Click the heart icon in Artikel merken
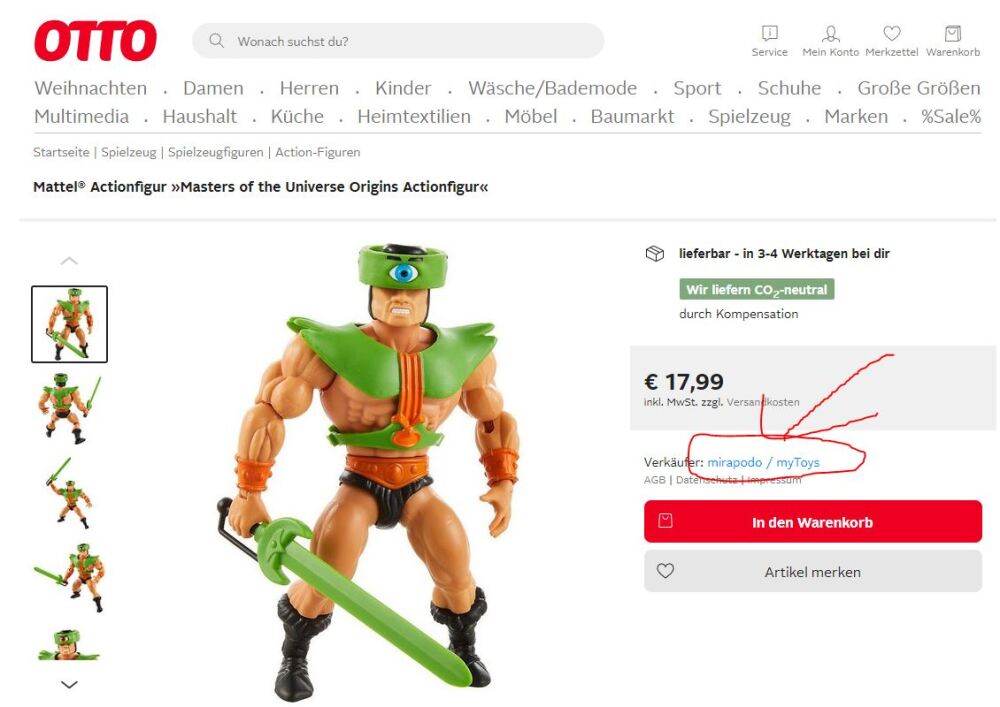This screenshot has width=1000, height=707. pyautogui.click(x=665, y=571)
